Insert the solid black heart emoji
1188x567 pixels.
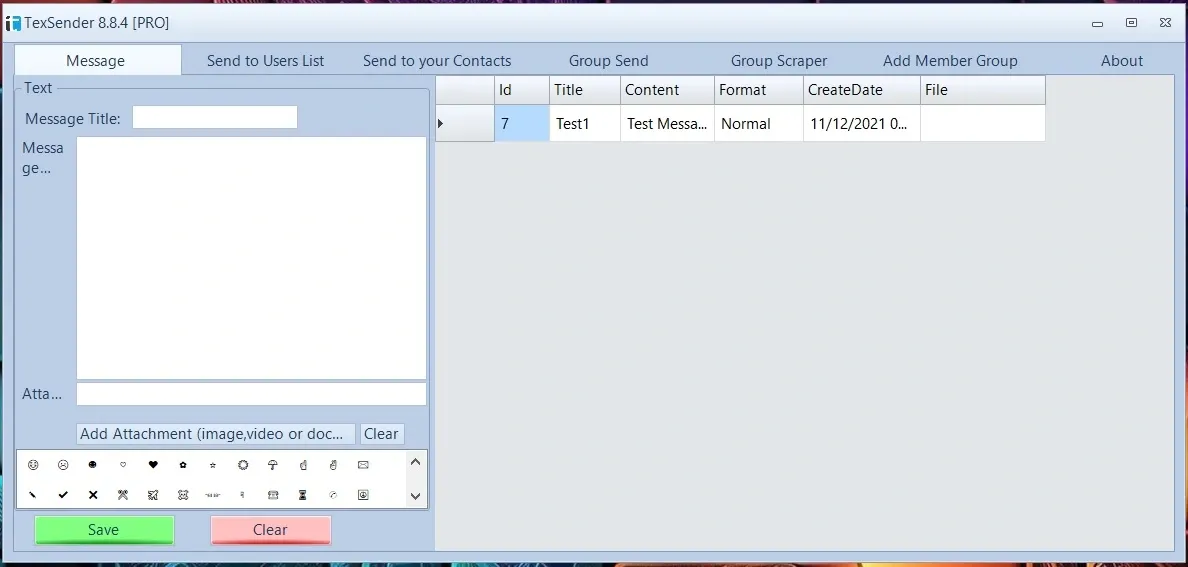coord(153,465)
